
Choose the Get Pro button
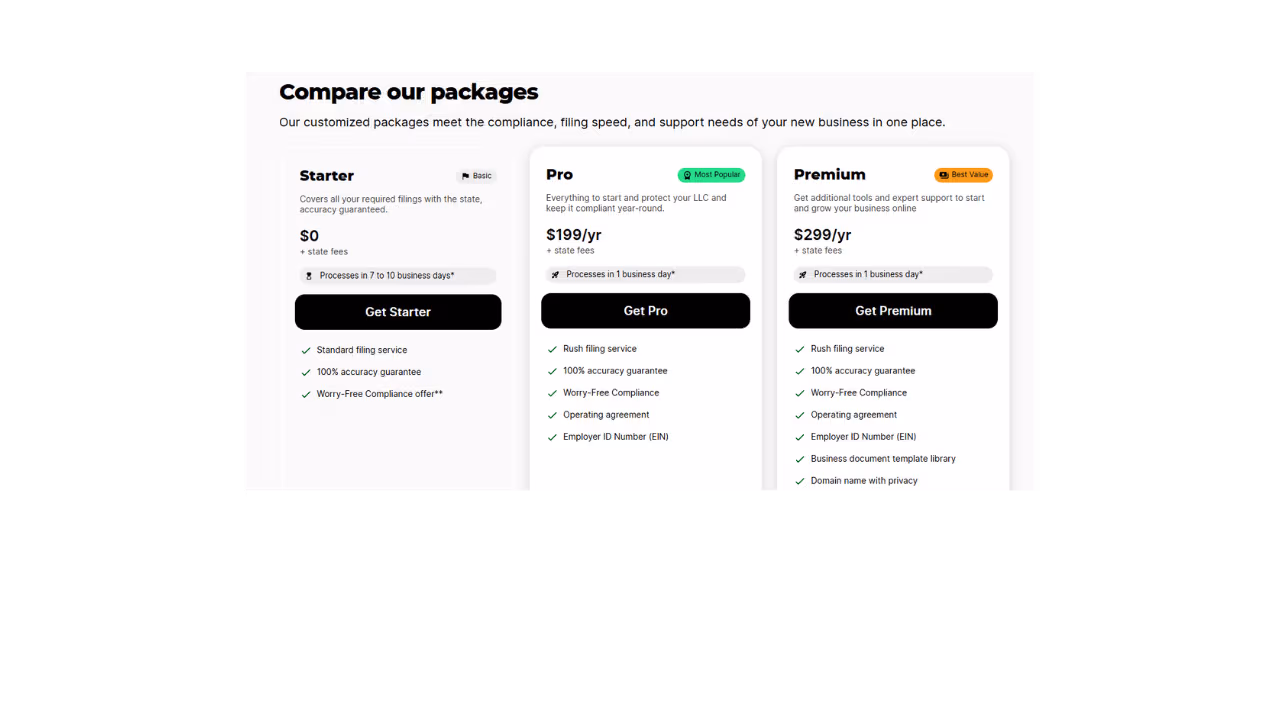[645, 311]
